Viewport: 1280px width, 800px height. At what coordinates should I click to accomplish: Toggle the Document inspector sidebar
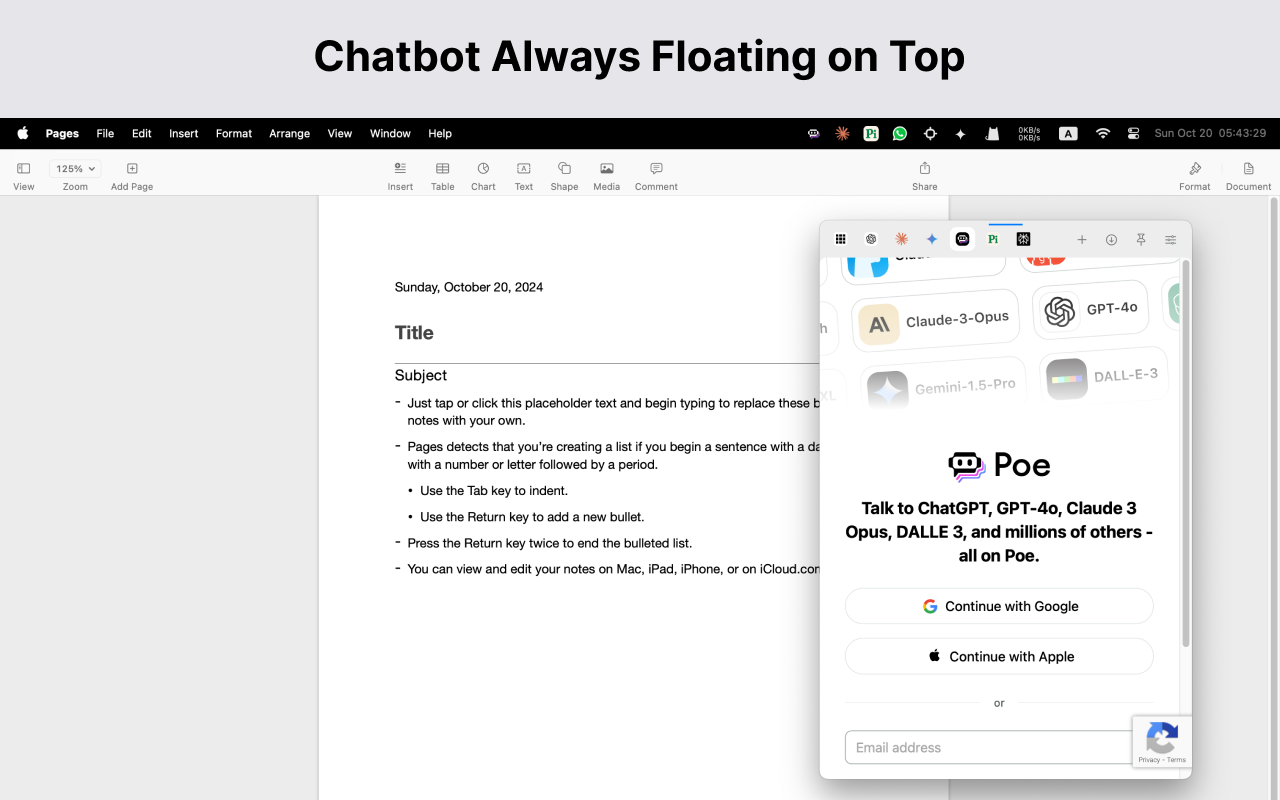coord(1248,175)
